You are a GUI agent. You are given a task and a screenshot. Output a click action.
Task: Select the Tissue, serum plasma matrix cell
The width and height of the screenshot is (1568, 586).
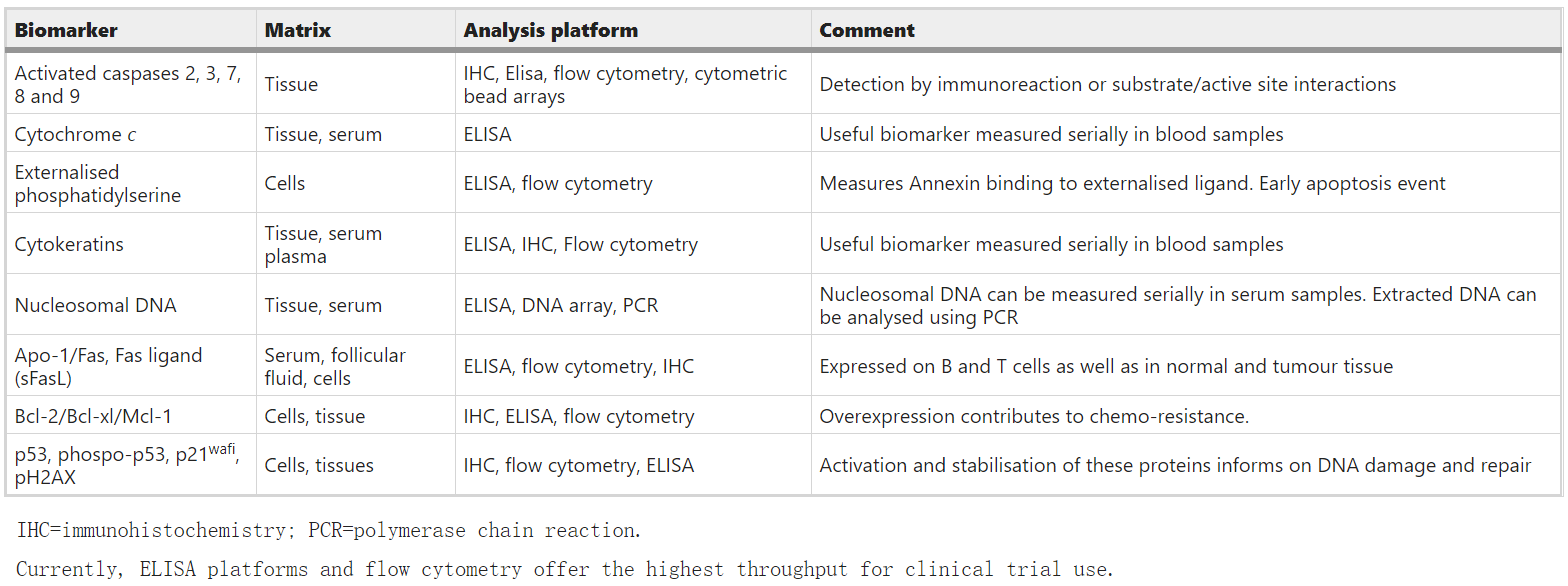pos(323,244)
